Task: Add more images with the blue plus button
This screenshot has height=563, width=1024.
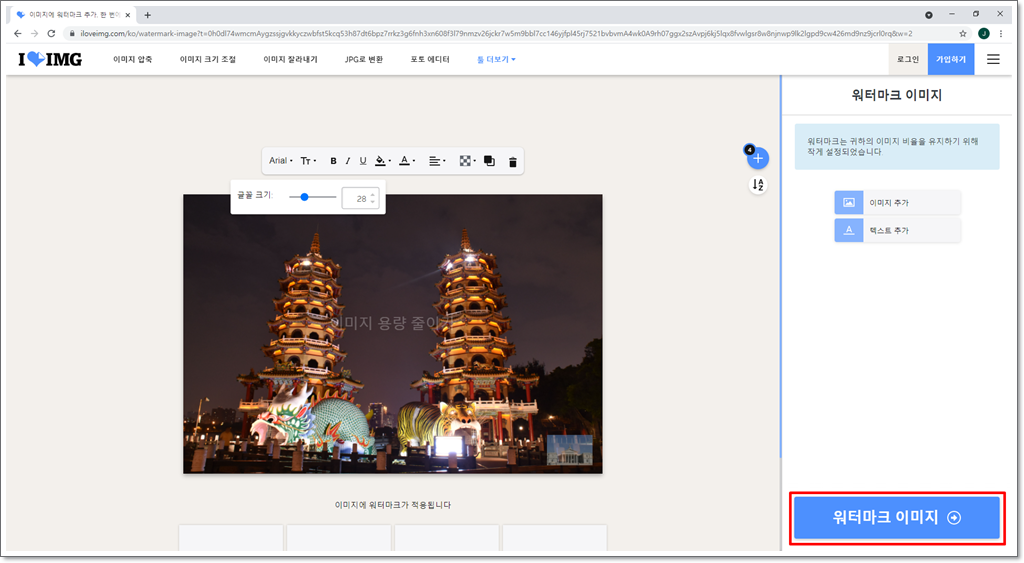Action: coord(758,158)
